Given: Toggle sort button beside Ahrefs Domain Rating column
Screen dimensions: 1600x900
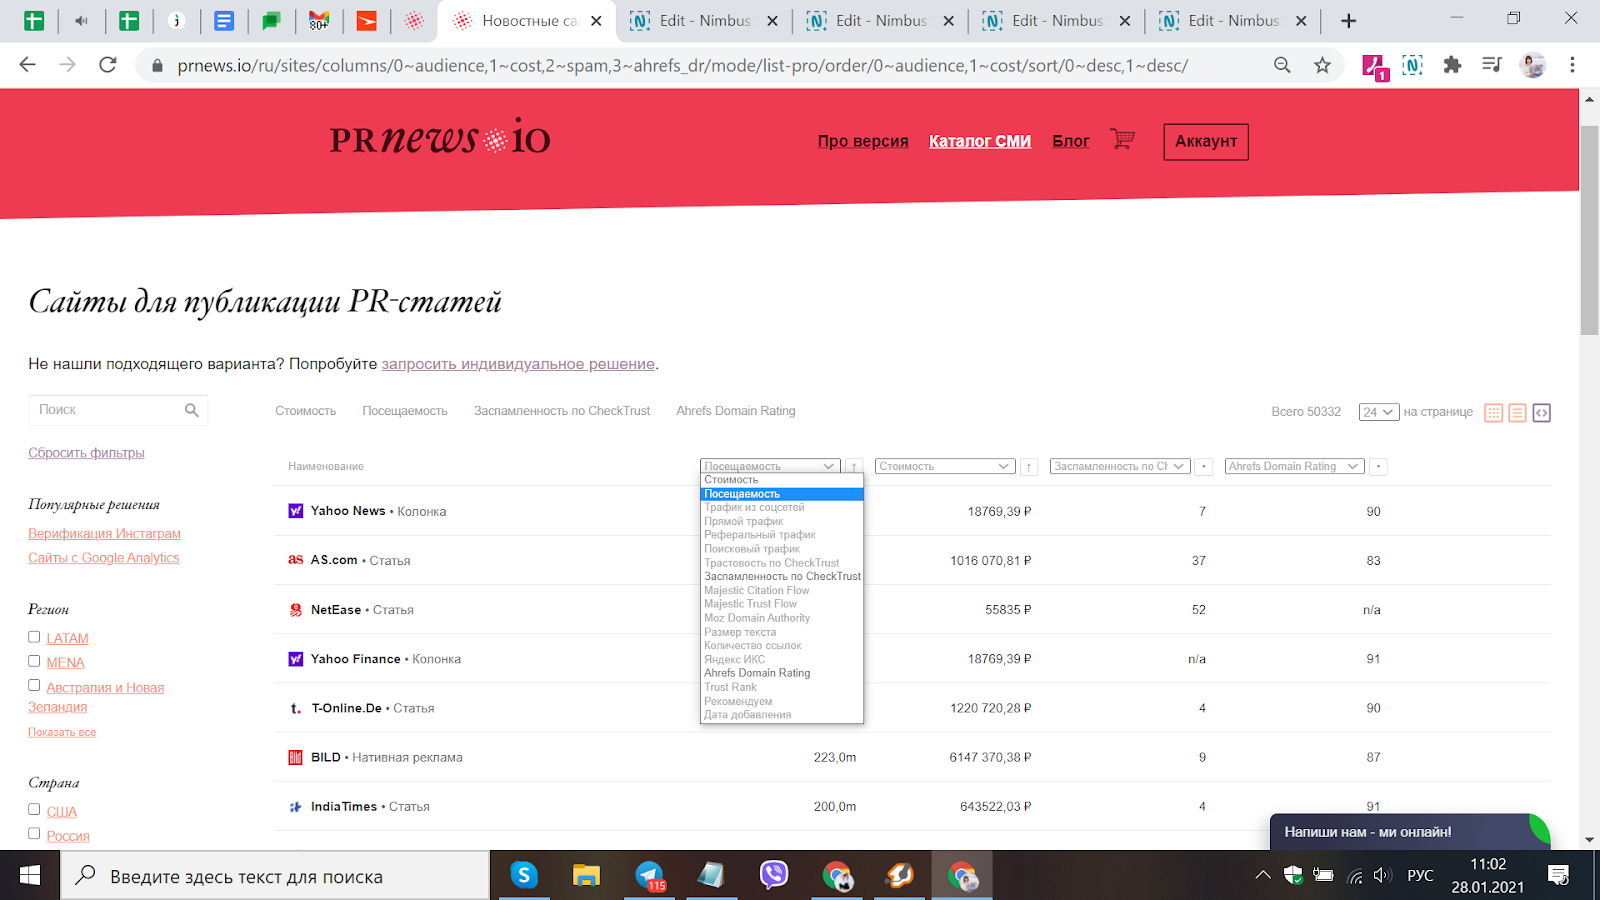Looking at the screenshot, I should [1378, 467].
